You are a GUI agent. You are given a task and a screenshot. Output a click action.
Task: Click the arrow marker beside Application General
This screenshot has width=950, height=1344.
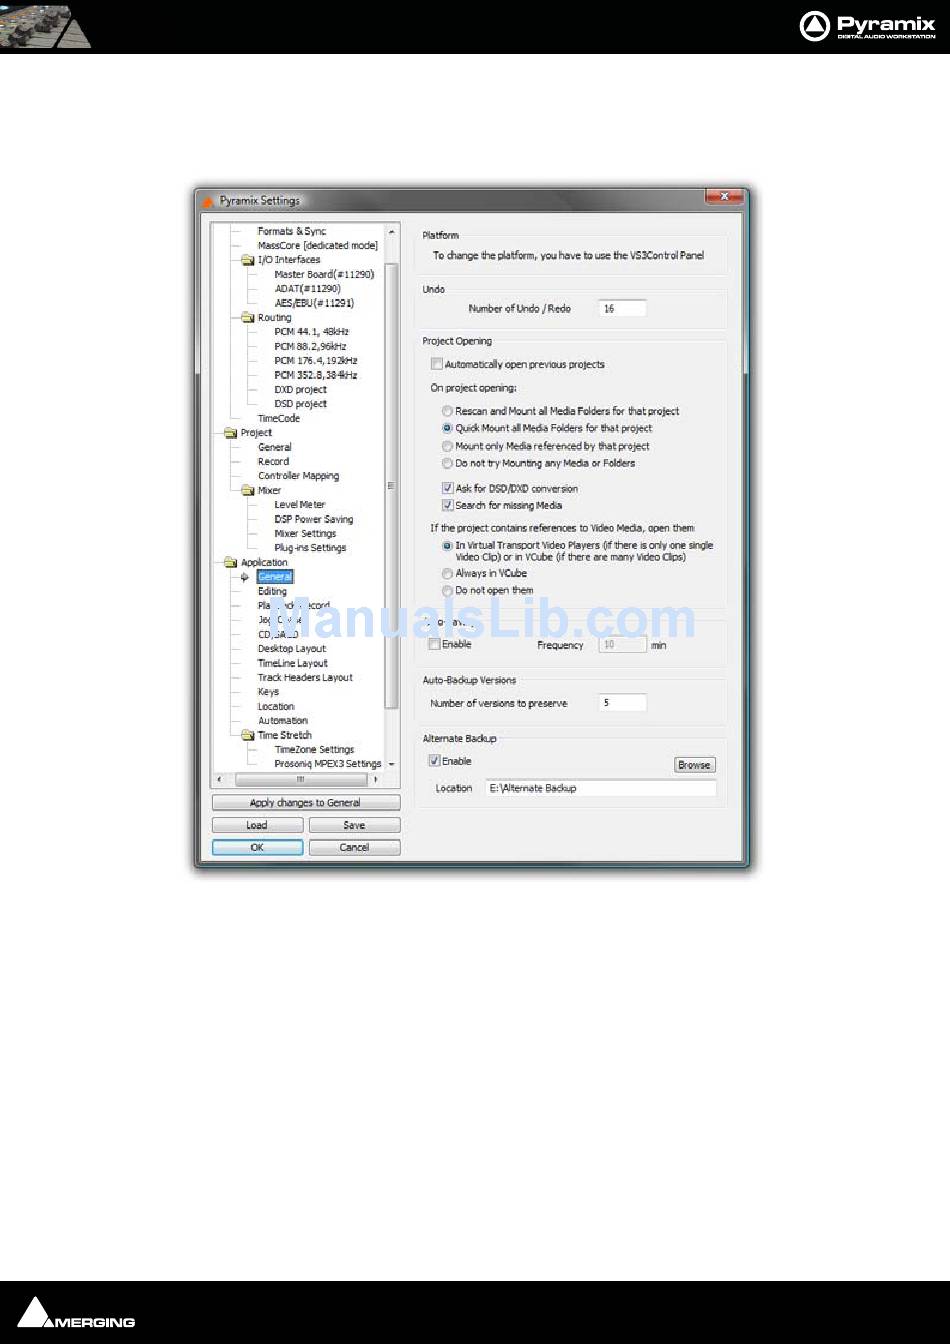coord(244,577)
